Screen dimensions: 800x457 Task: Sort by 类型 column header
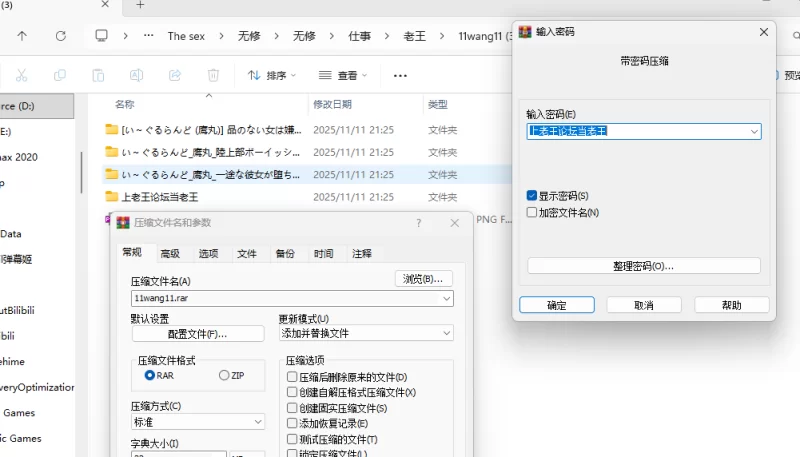click(438, 105)
